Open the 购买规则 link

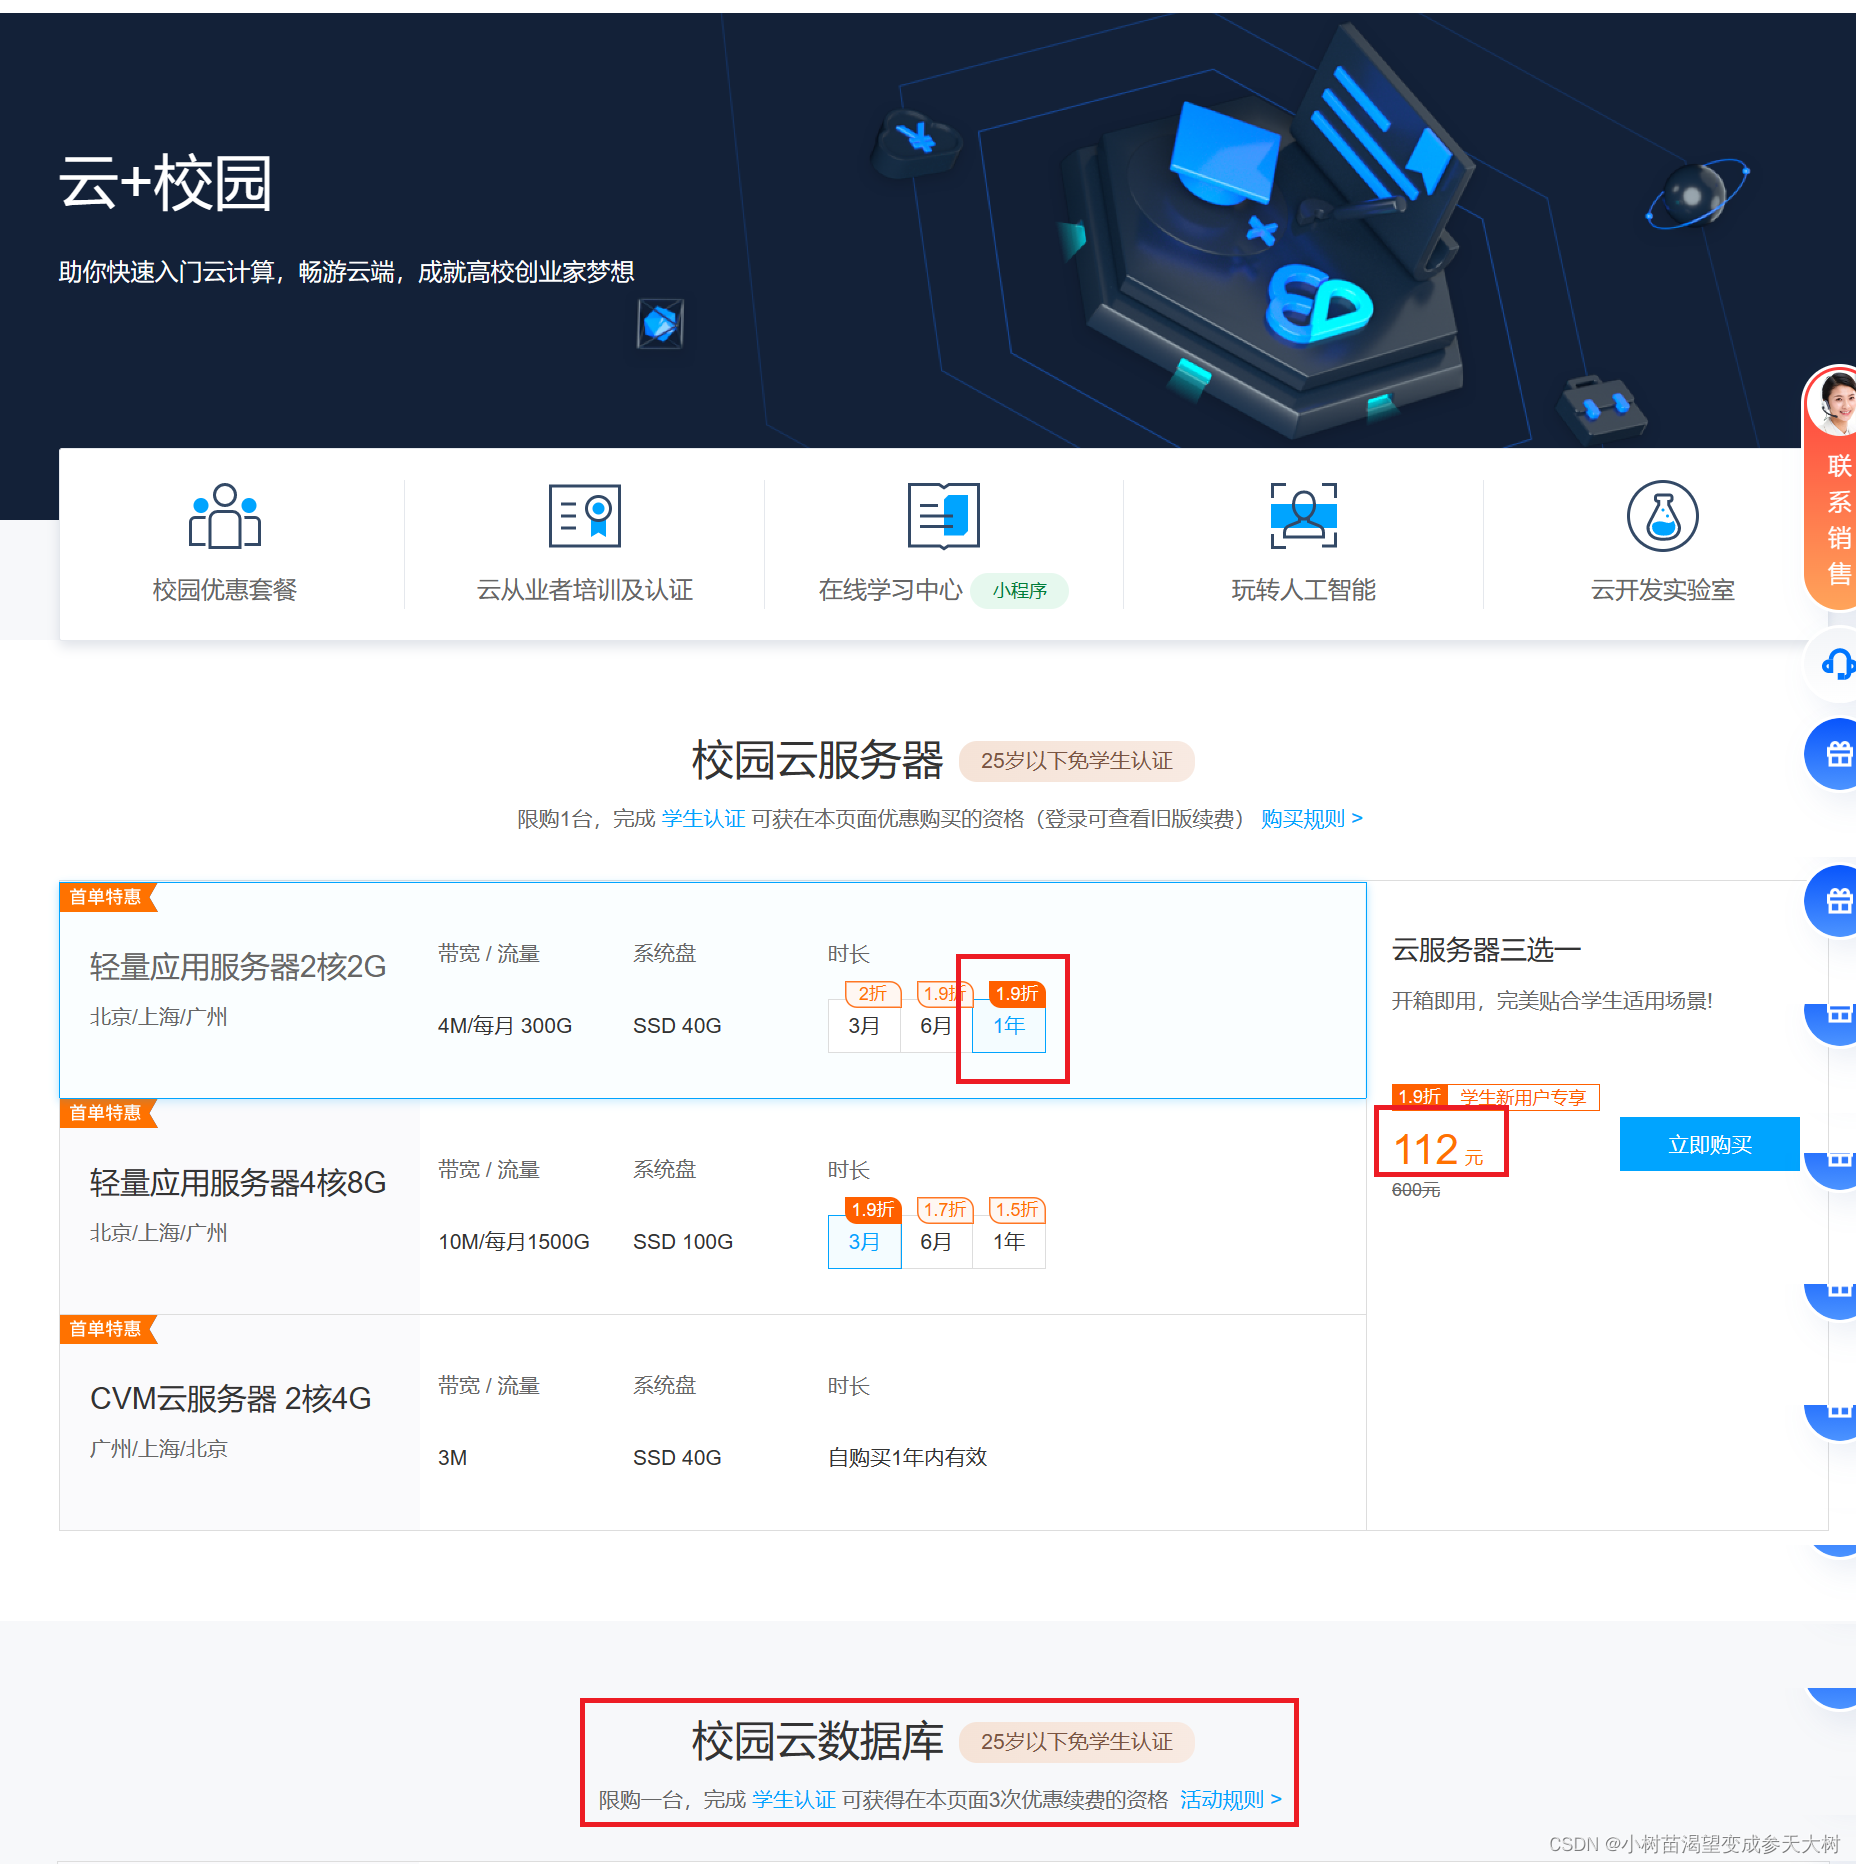[1311, 819]
